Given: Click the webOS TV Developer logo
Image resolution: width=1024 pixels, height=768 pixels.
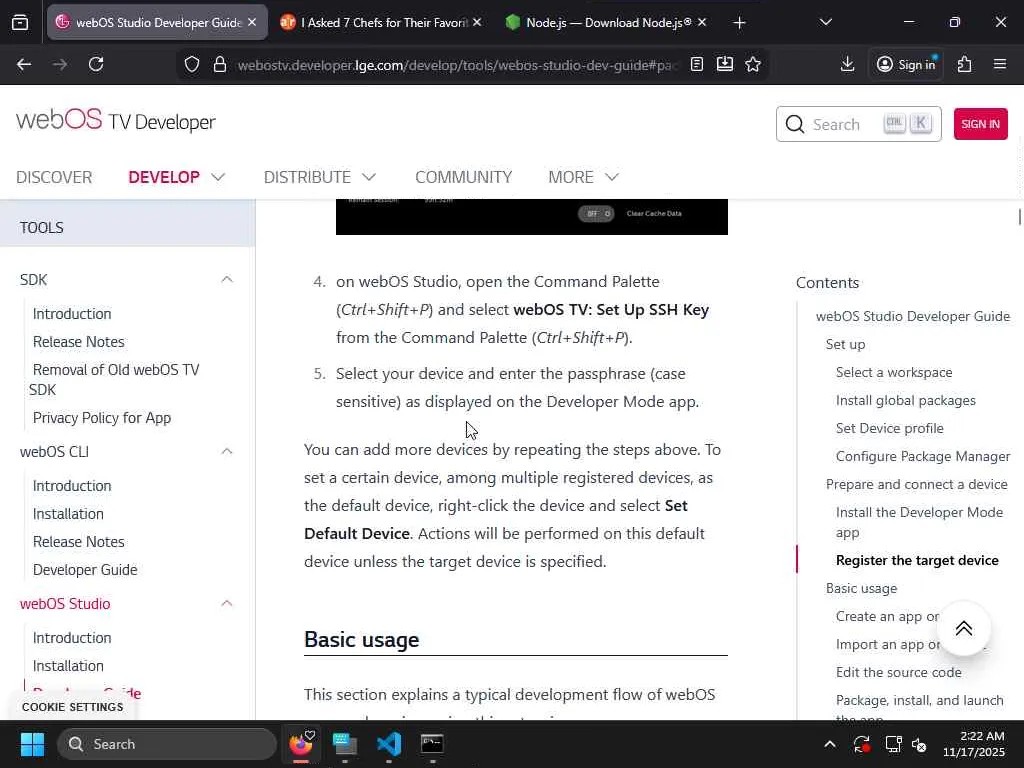Looking at the screenshot, I should (116, 121).
